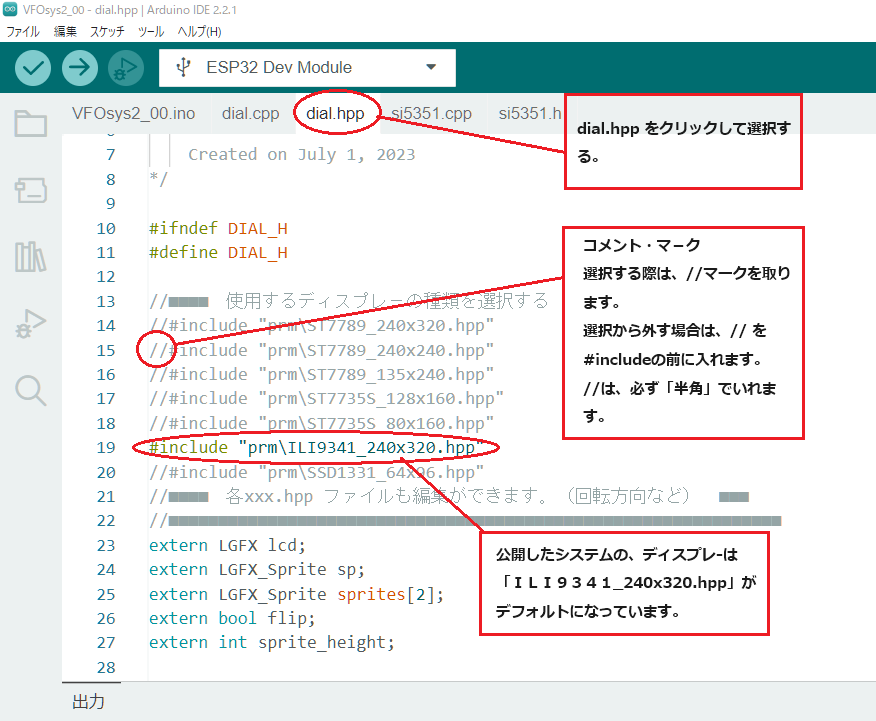The width and height of the screenshot is (876, 721).
Task: Click the Arduino IDE logo in title bar
Action: [10, 9]
